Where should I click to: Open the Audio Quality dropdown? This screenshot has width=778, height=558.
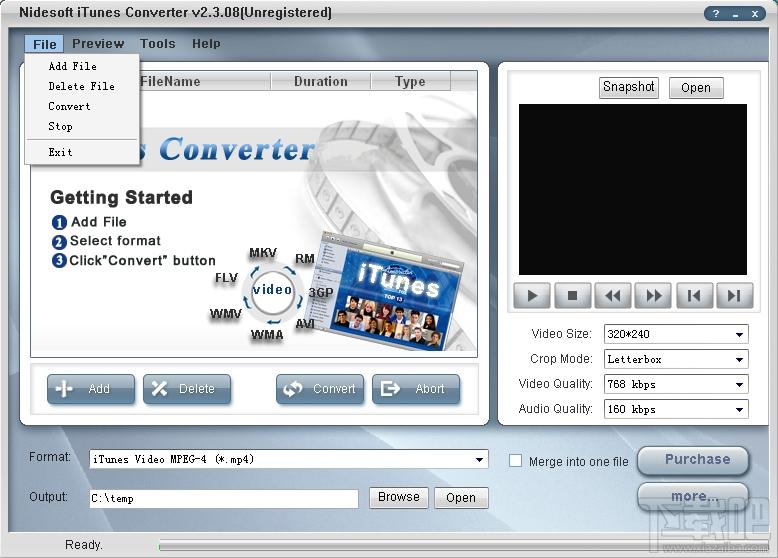[x=739, y=410]
